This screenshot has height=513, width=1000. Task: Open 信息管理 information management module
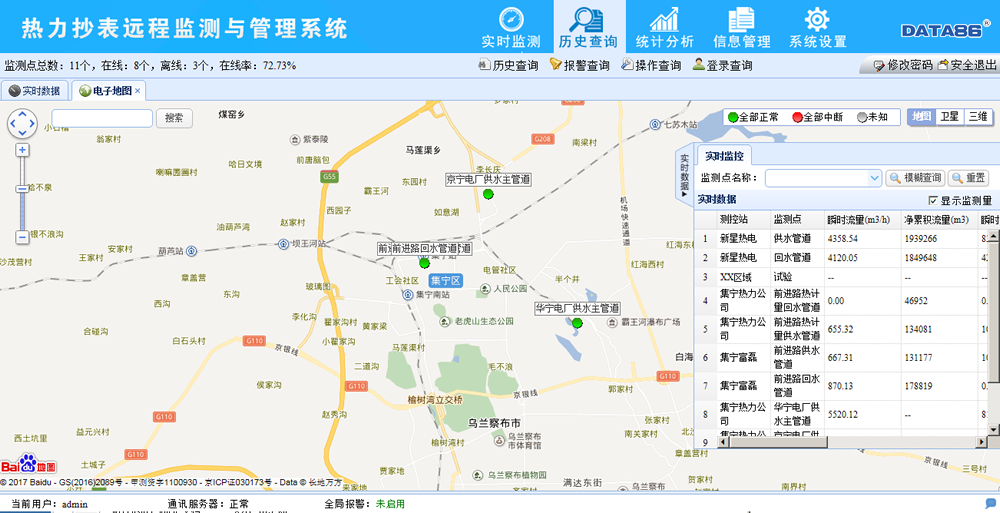741,27
